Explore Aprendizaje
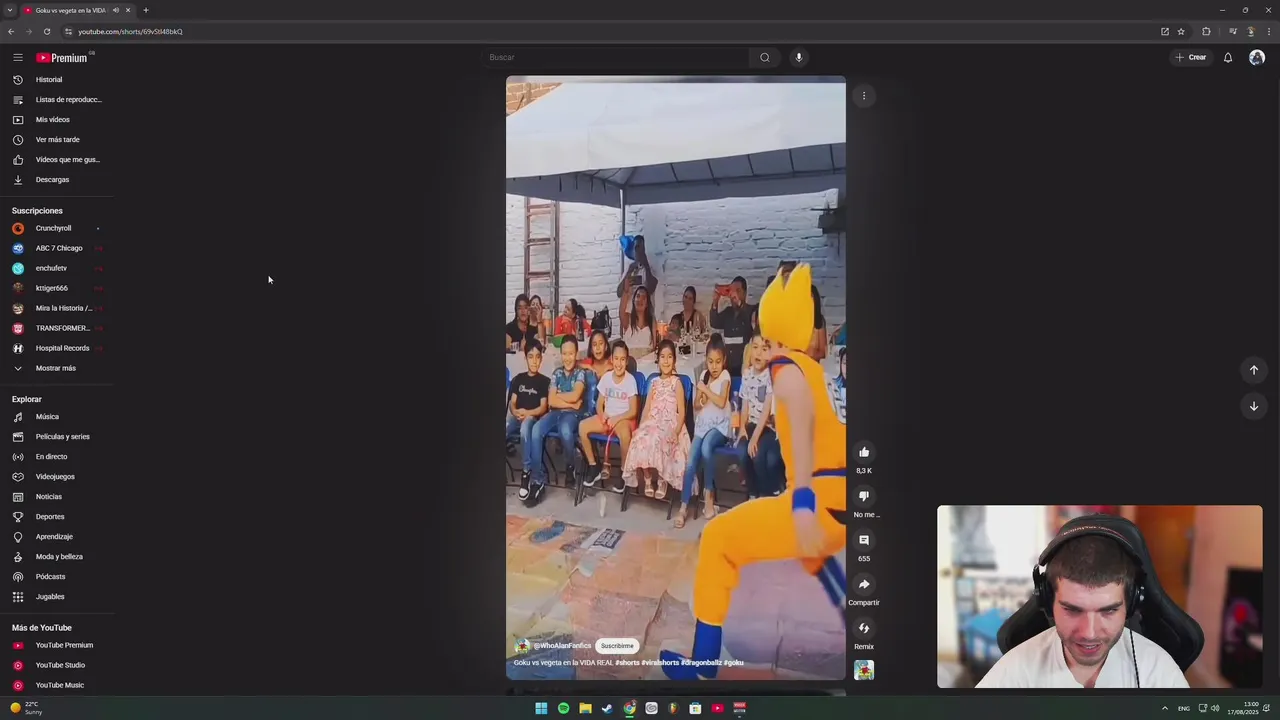 (56, 537)
